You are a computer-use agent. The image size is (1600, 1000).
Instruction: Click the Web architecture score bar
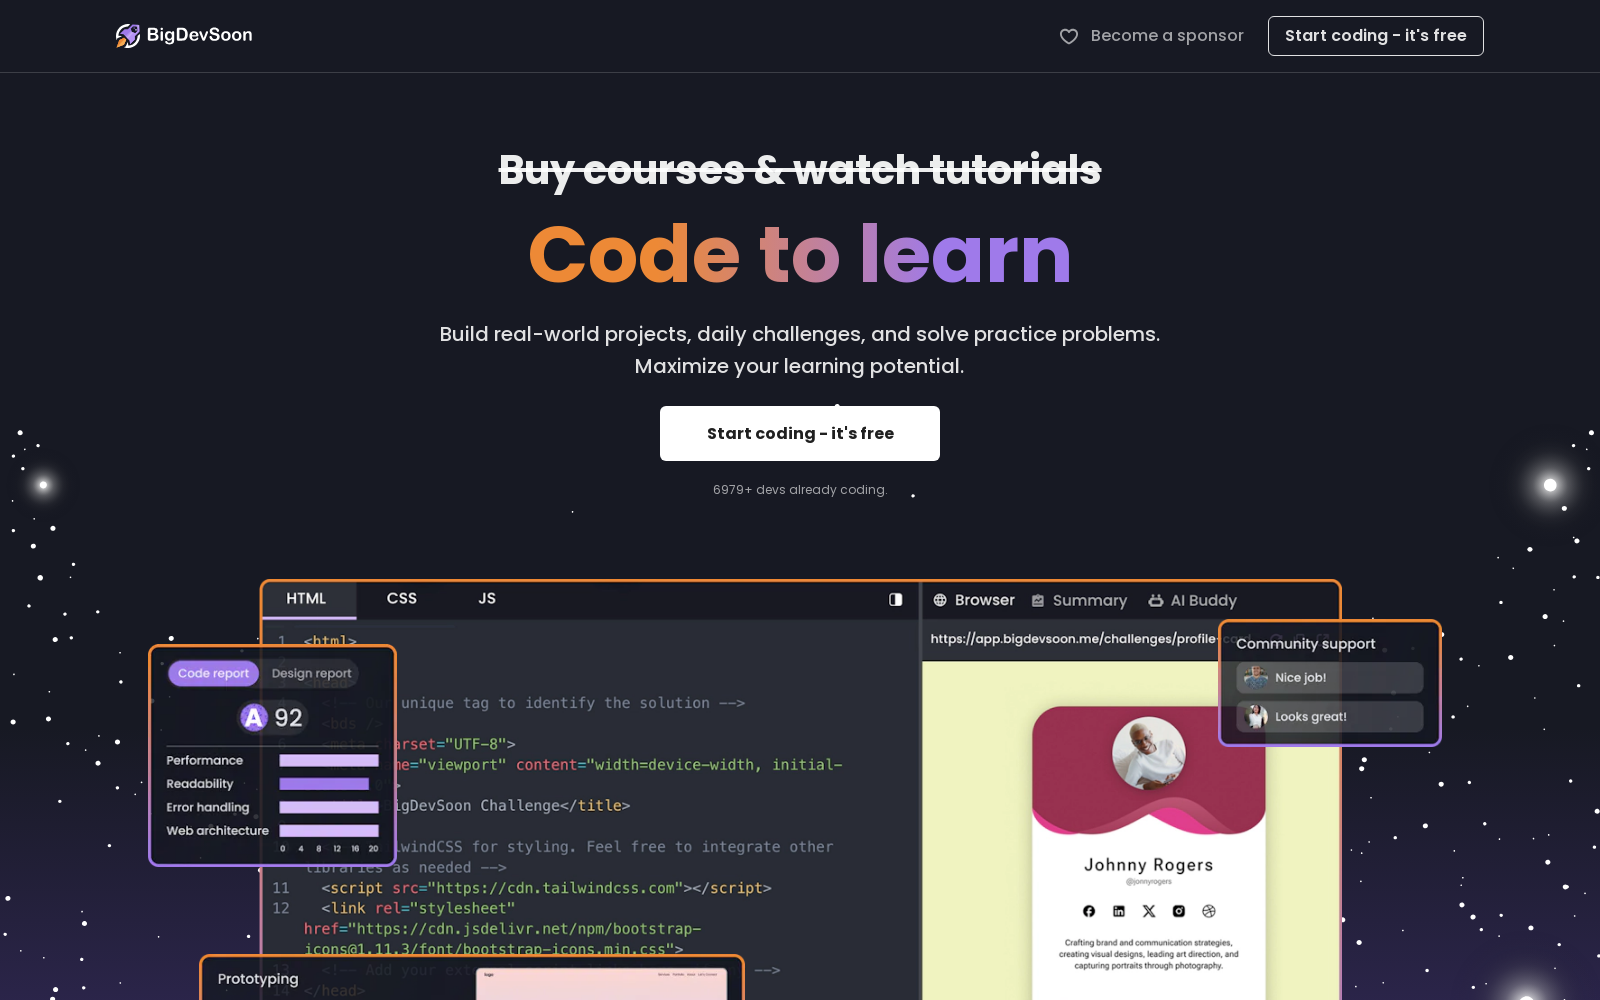pyautogui.click(x=329, y=831)
